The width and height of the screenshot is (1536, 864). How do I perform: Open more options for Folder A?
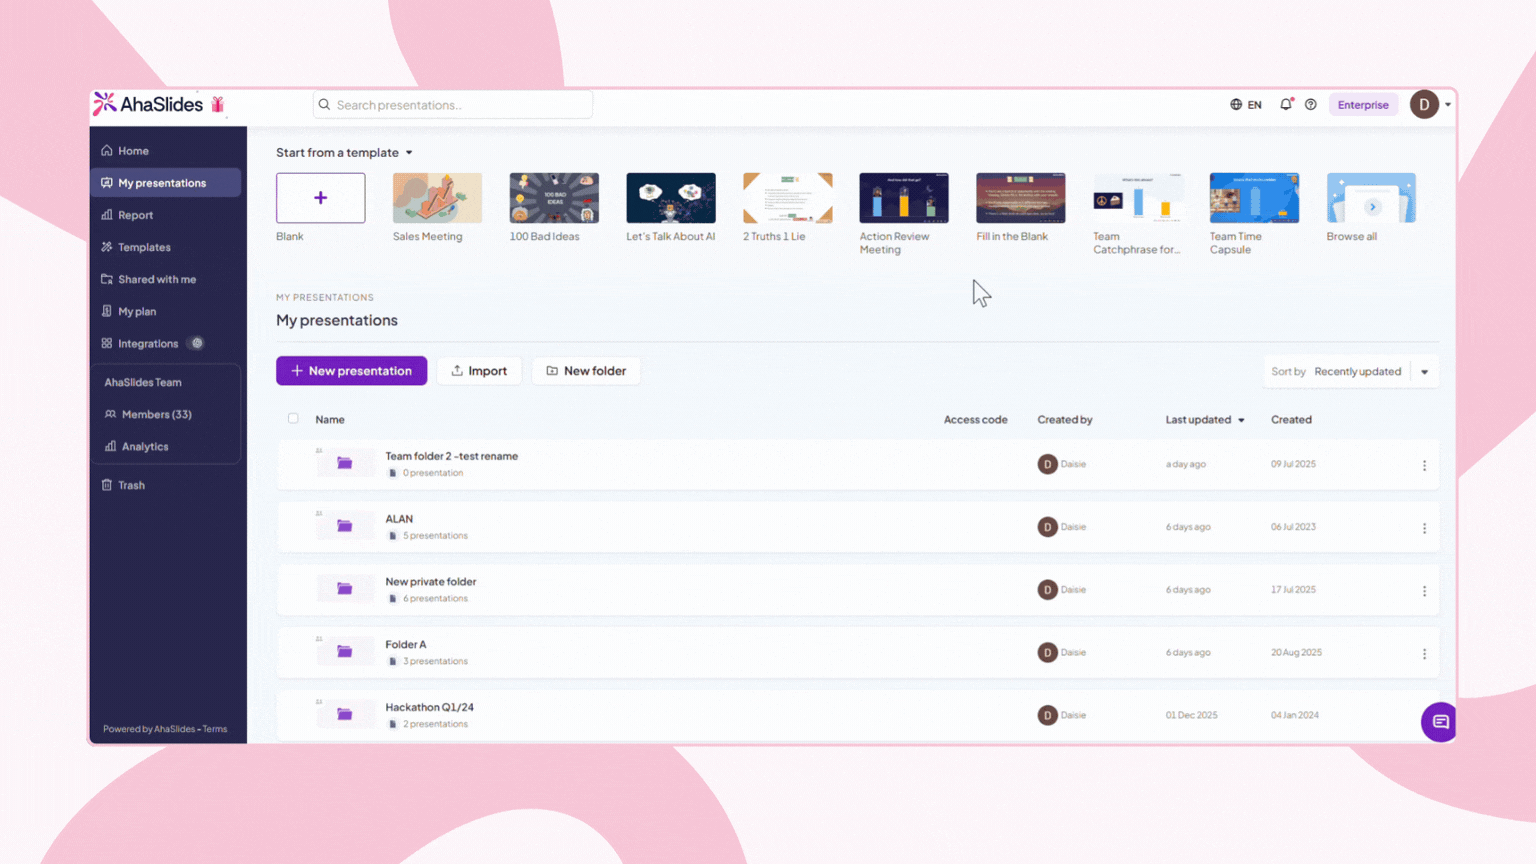click(1424, 654)
